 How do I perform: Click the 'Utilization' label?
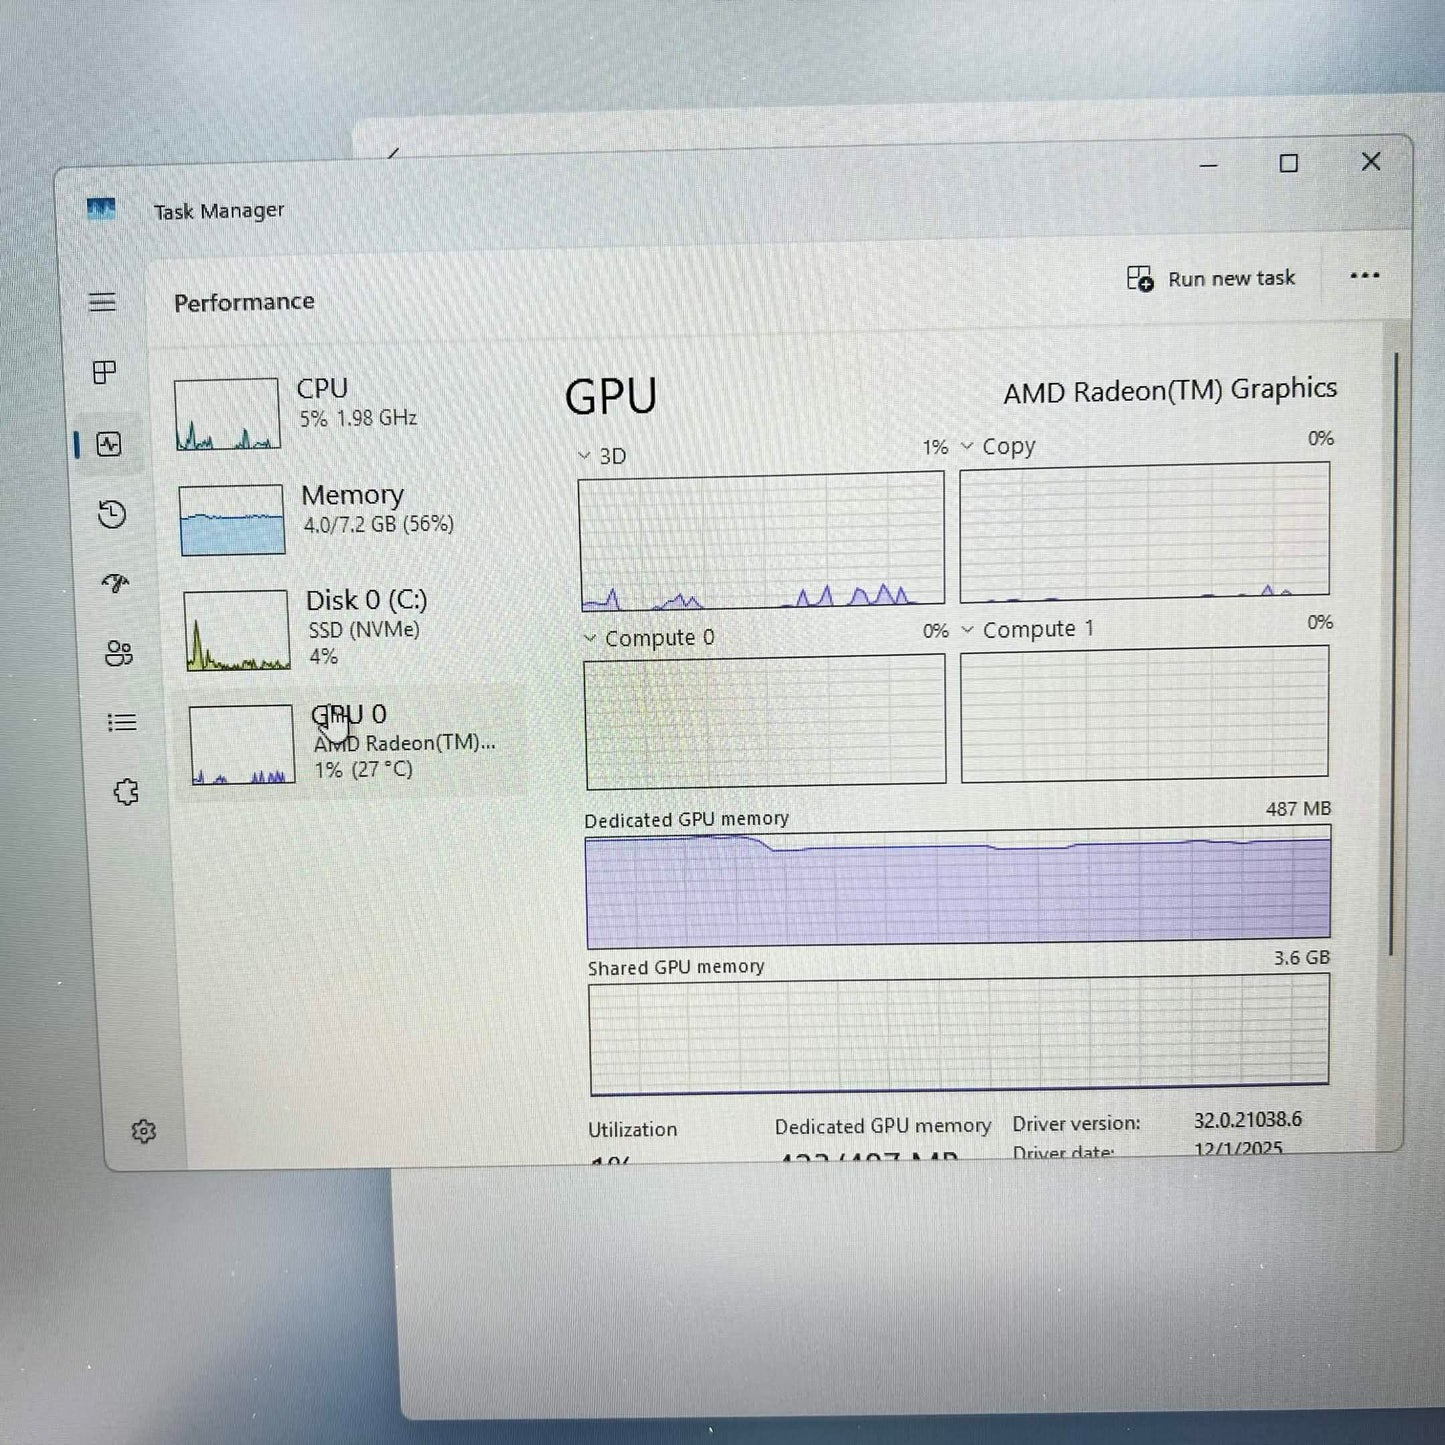tap(632, 1129)
